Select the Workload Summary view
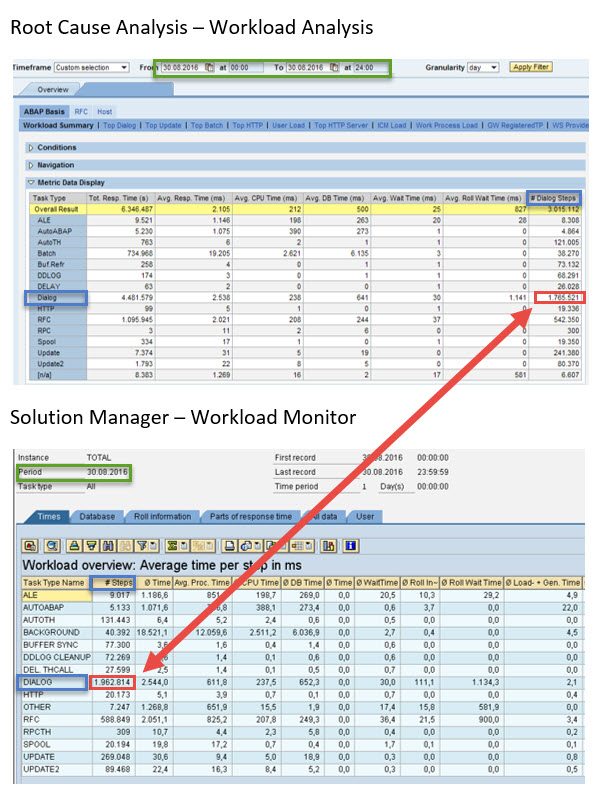 [x=58, y=125]
